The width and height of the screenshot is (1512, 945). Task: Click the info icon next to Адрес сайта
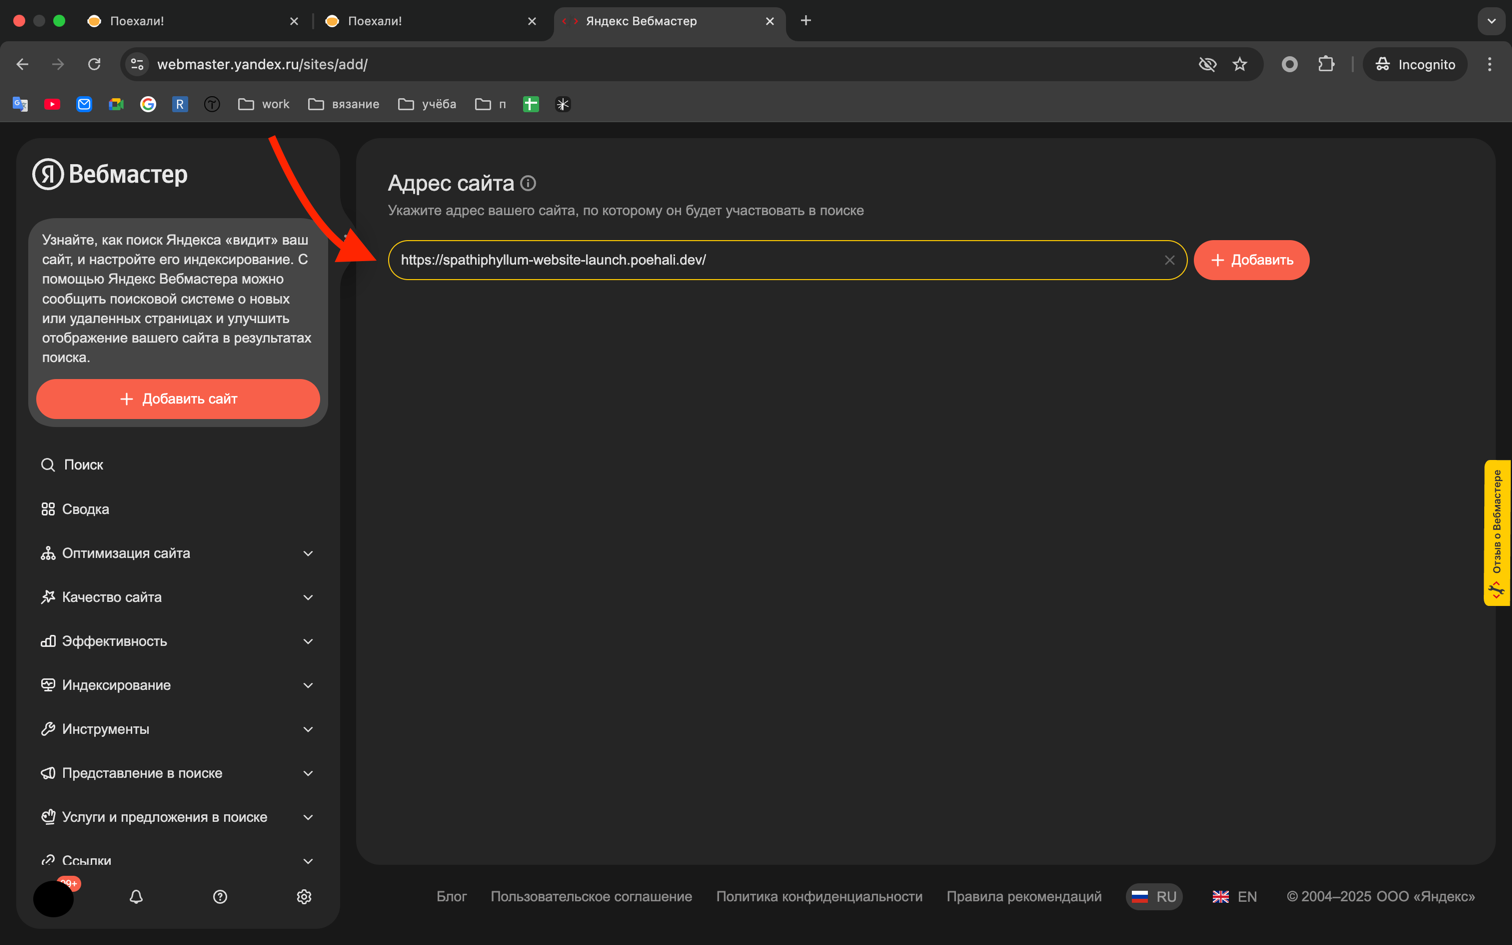pyautogui.click(x=528, y=183)
